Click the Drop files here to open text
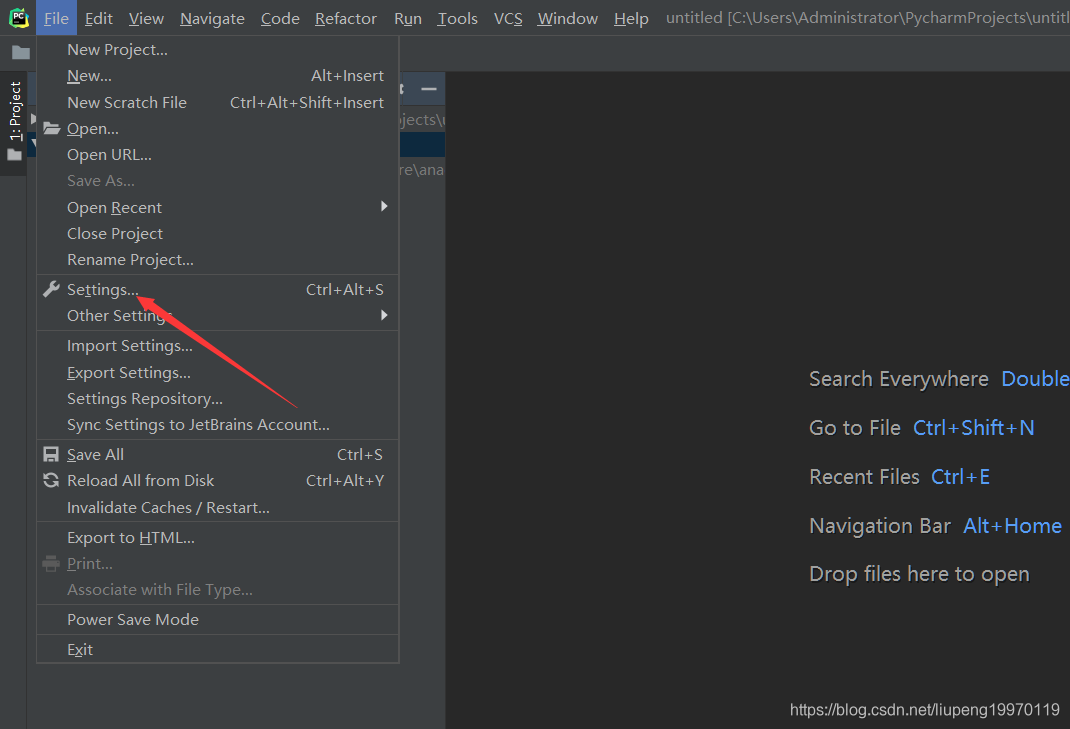Screen dimensions: 1070x729 click(919, 574)
